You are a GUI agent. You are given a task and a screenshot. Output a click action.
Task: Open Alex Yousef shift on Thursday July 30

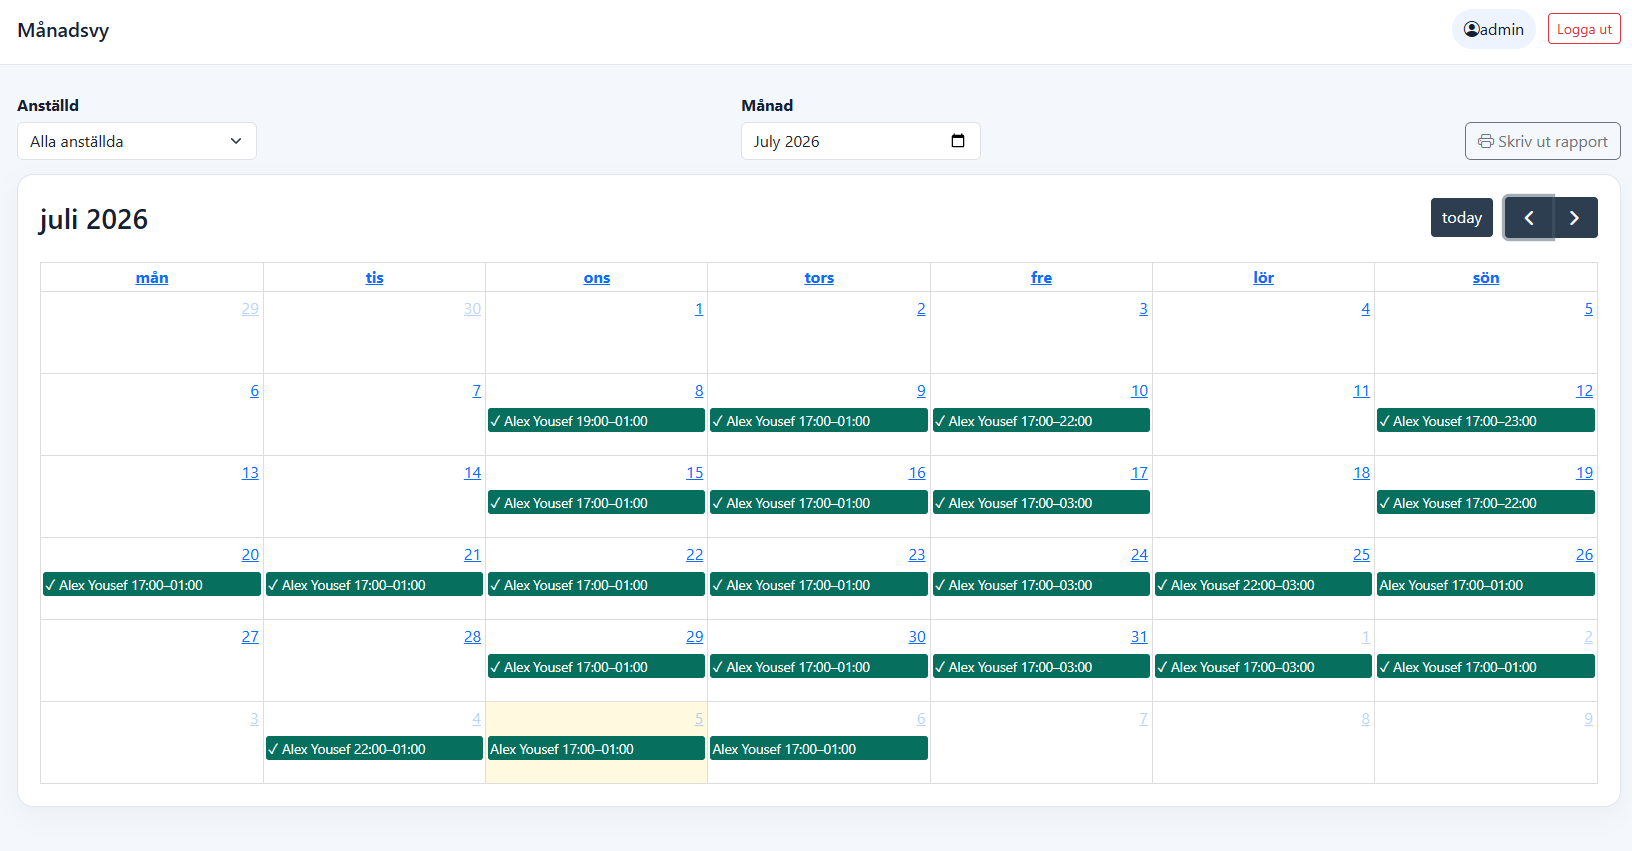pos(819,667)
